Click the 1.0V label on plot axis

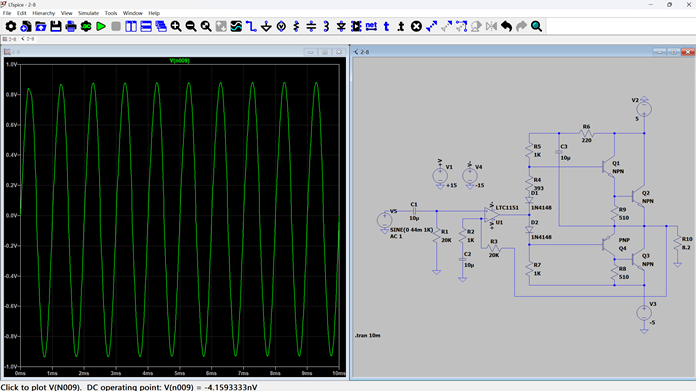[x=11, y=64]
